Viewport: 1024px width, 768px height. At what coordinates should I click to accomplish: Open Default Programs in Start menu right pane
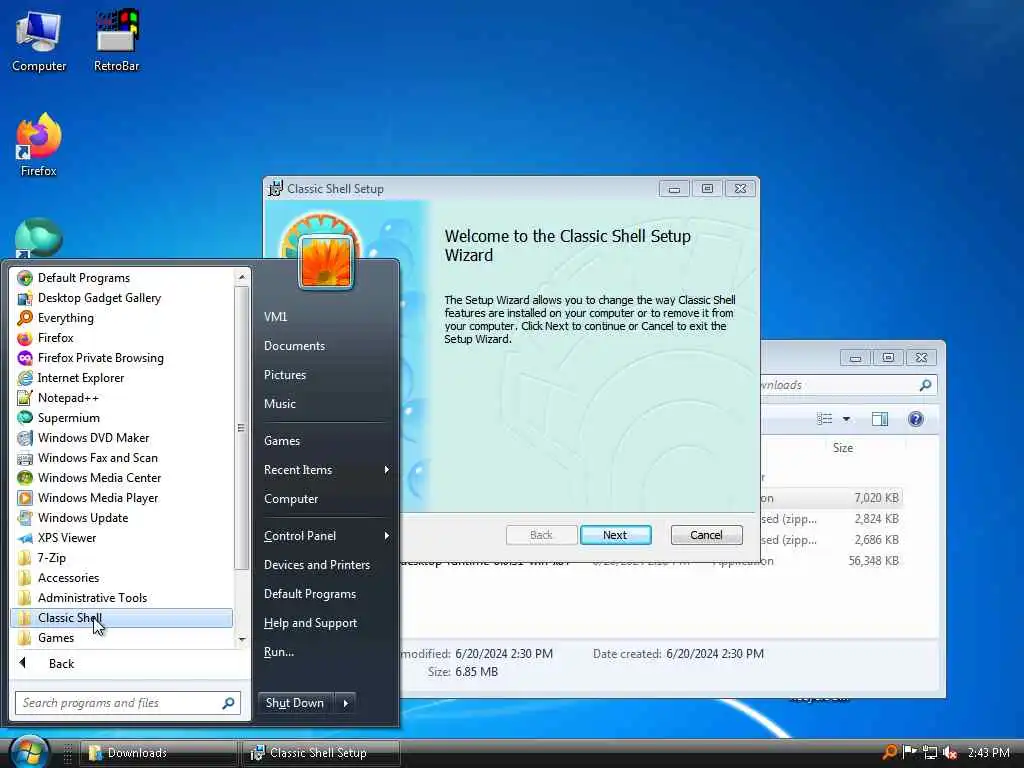pyautogui.click(x=310, y=594)
